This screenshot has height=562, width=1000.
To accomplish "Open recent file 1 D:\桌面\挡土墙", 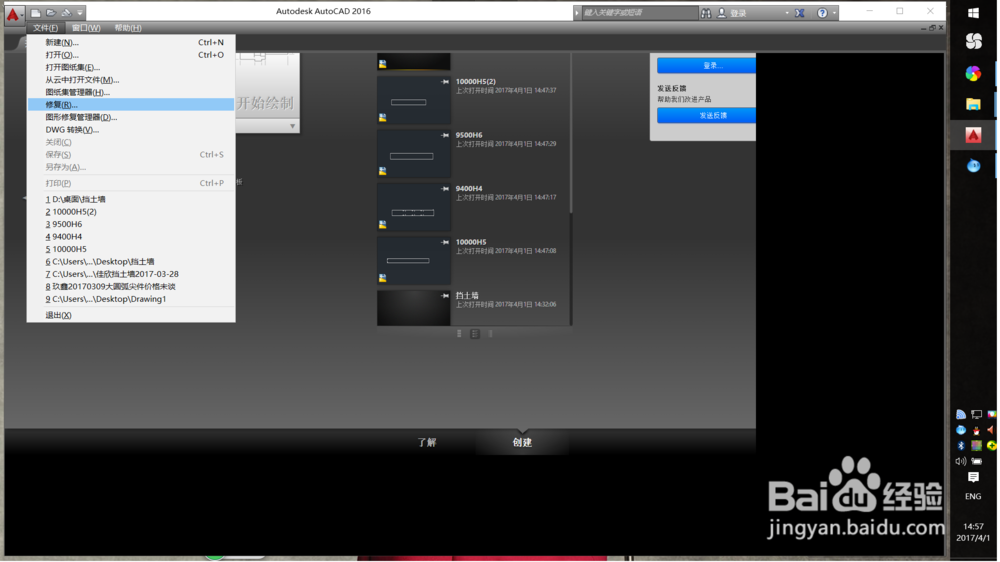I will click(131, 199).
